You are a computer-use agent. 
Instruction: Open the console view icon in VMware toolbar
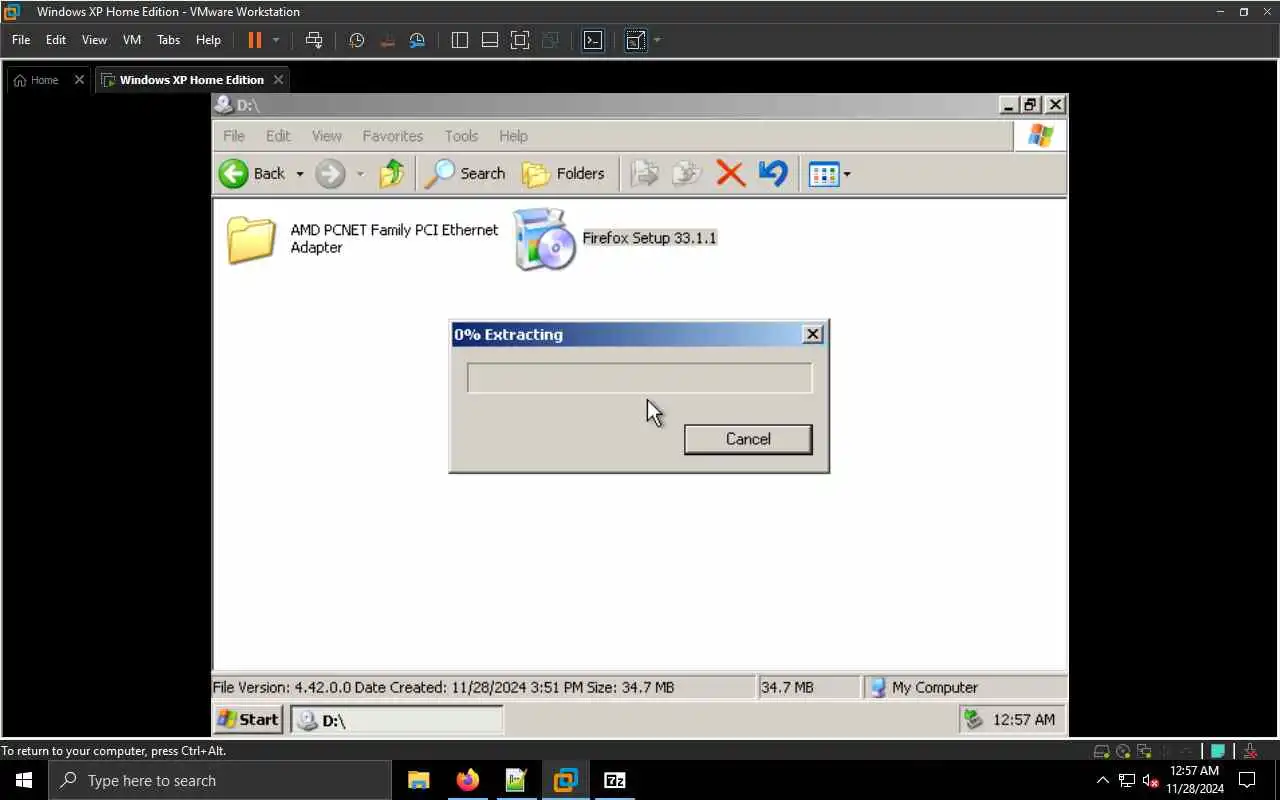[593, 40]
